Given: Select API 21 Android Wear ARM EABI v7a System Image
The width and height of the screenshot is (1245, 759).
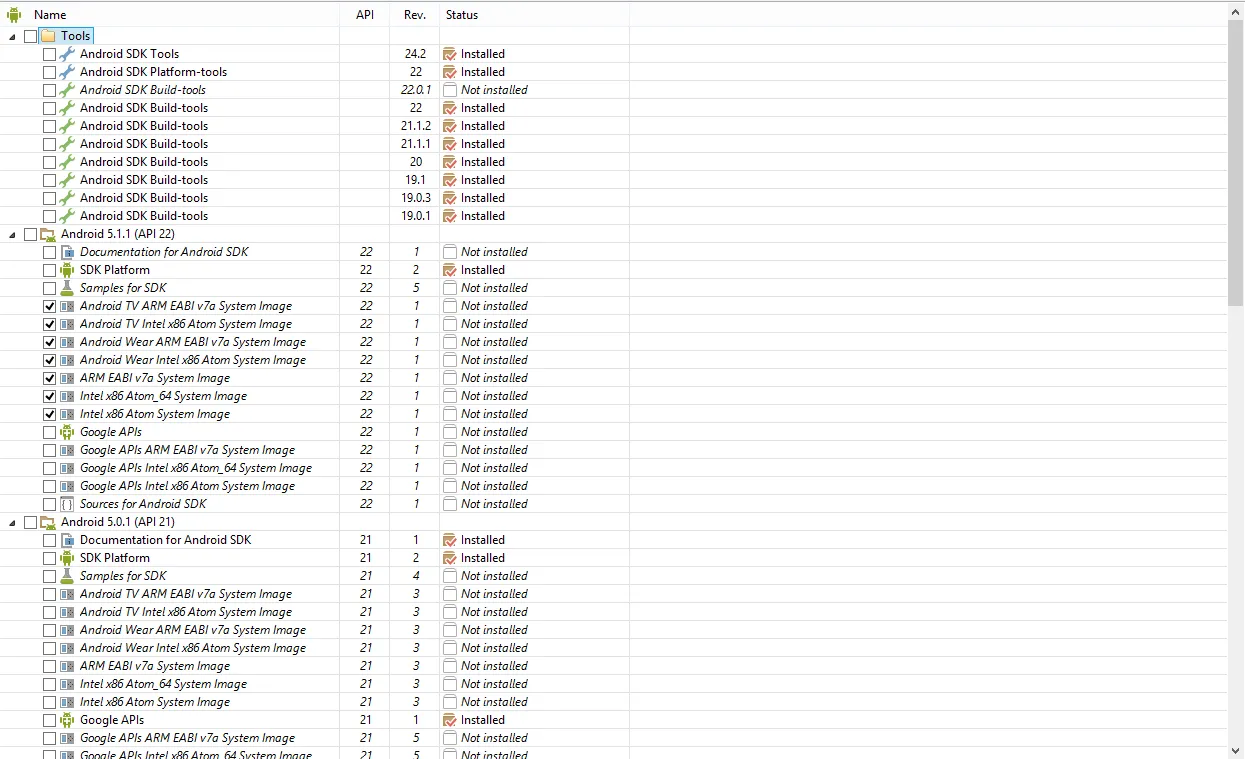Looking at the screenshot, I should coord(193,630).
